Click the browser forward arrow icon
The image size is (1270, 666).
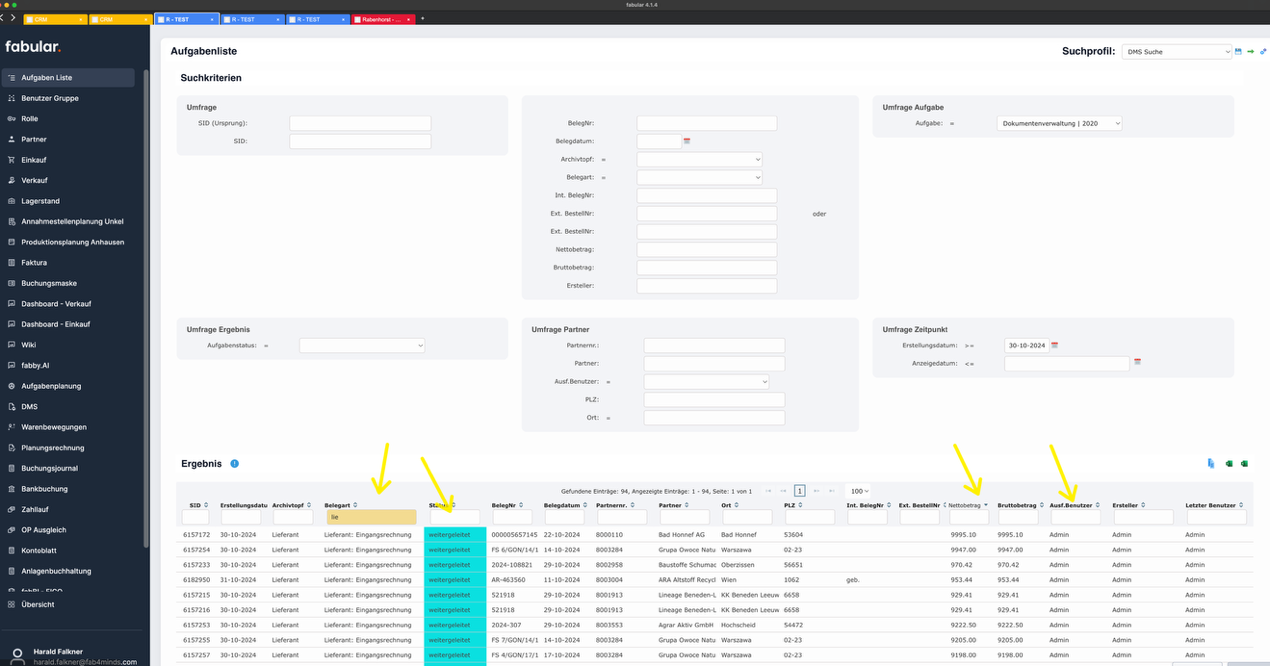pyautogui.click(x=12, y=18)
